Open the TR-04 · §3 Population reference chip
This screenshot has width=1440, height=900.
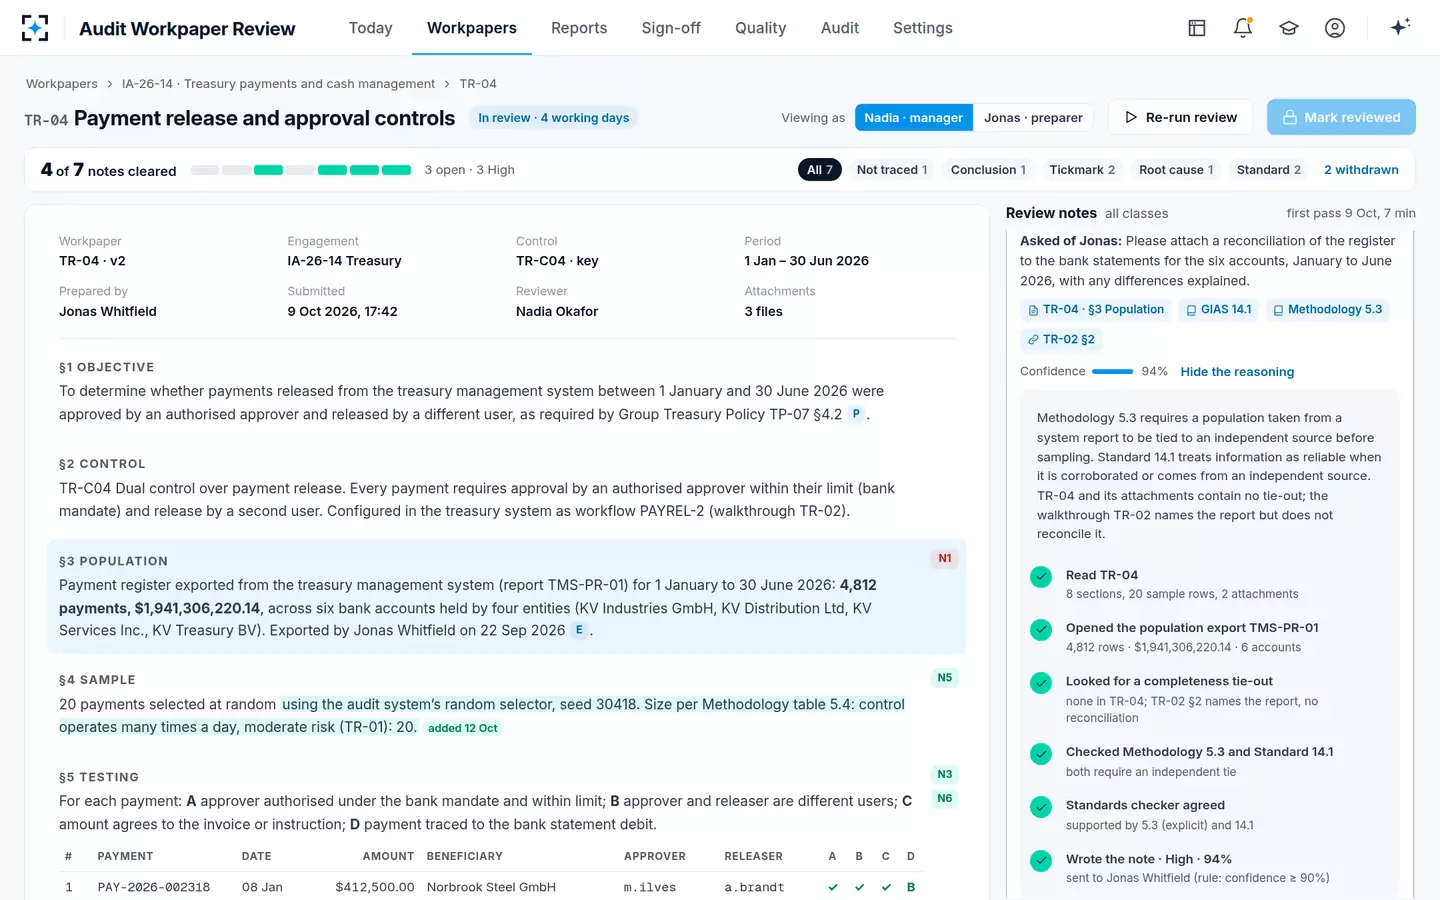[1096, 310]
